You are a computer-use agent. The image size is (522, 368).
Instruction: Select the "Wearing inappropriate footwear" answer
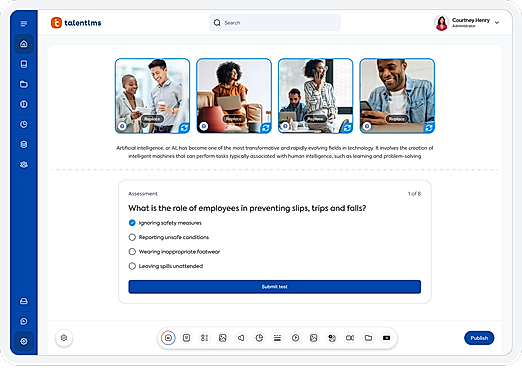click(x=132, y=251)
